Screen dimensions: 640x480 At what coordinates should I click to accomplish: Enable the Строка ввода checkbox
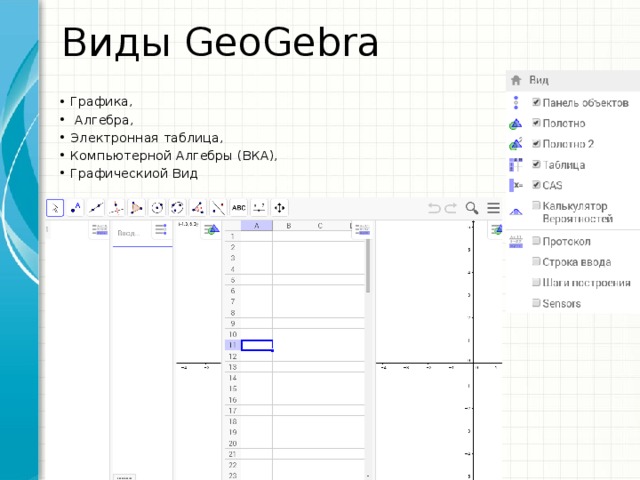pyautogui.click(x=536, y=261)
